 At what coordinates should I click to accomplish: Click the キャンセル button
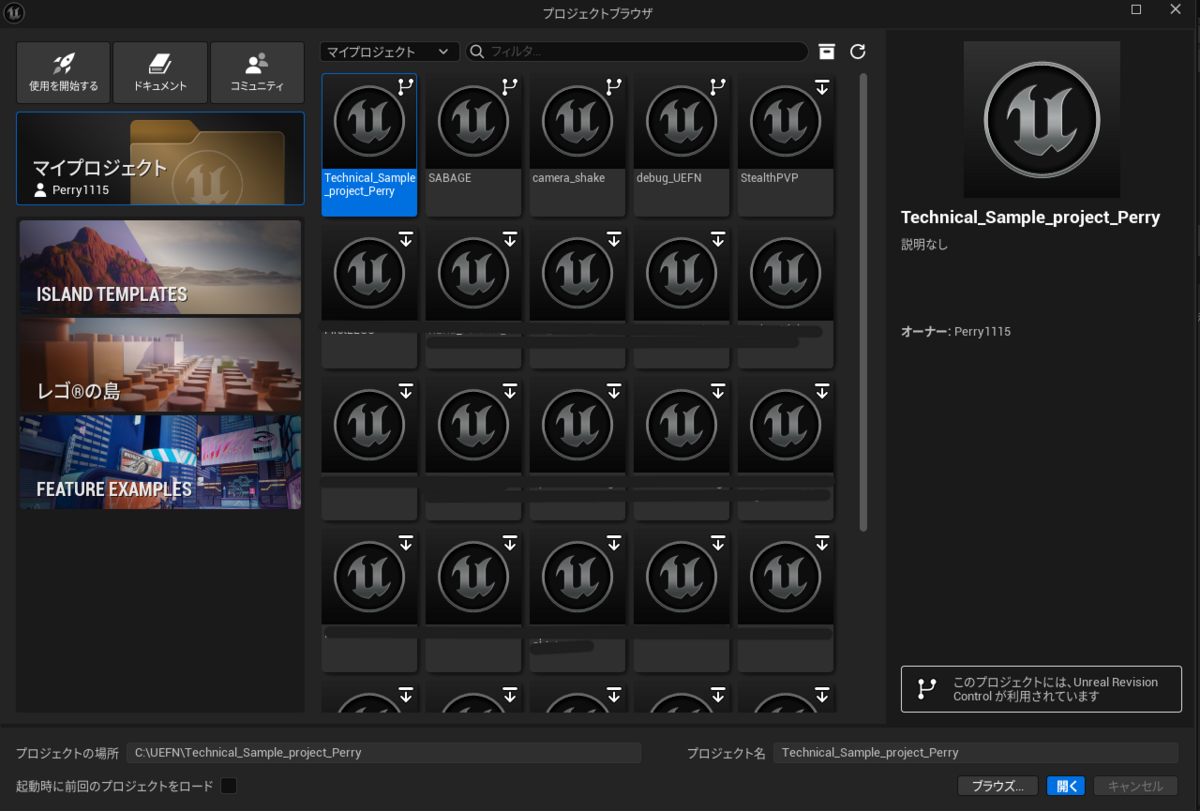pos(1136,786)
